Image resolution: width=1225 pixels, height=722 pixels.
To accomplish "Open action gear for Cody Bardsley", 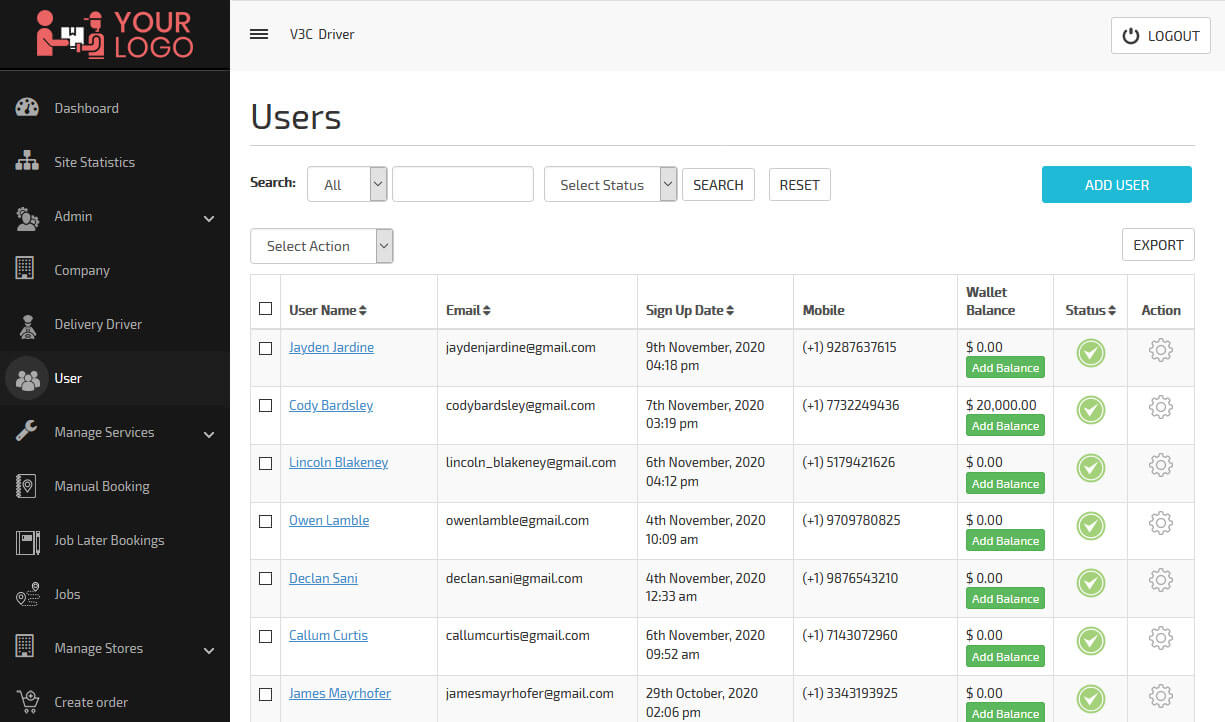I will coord(1161,407).
